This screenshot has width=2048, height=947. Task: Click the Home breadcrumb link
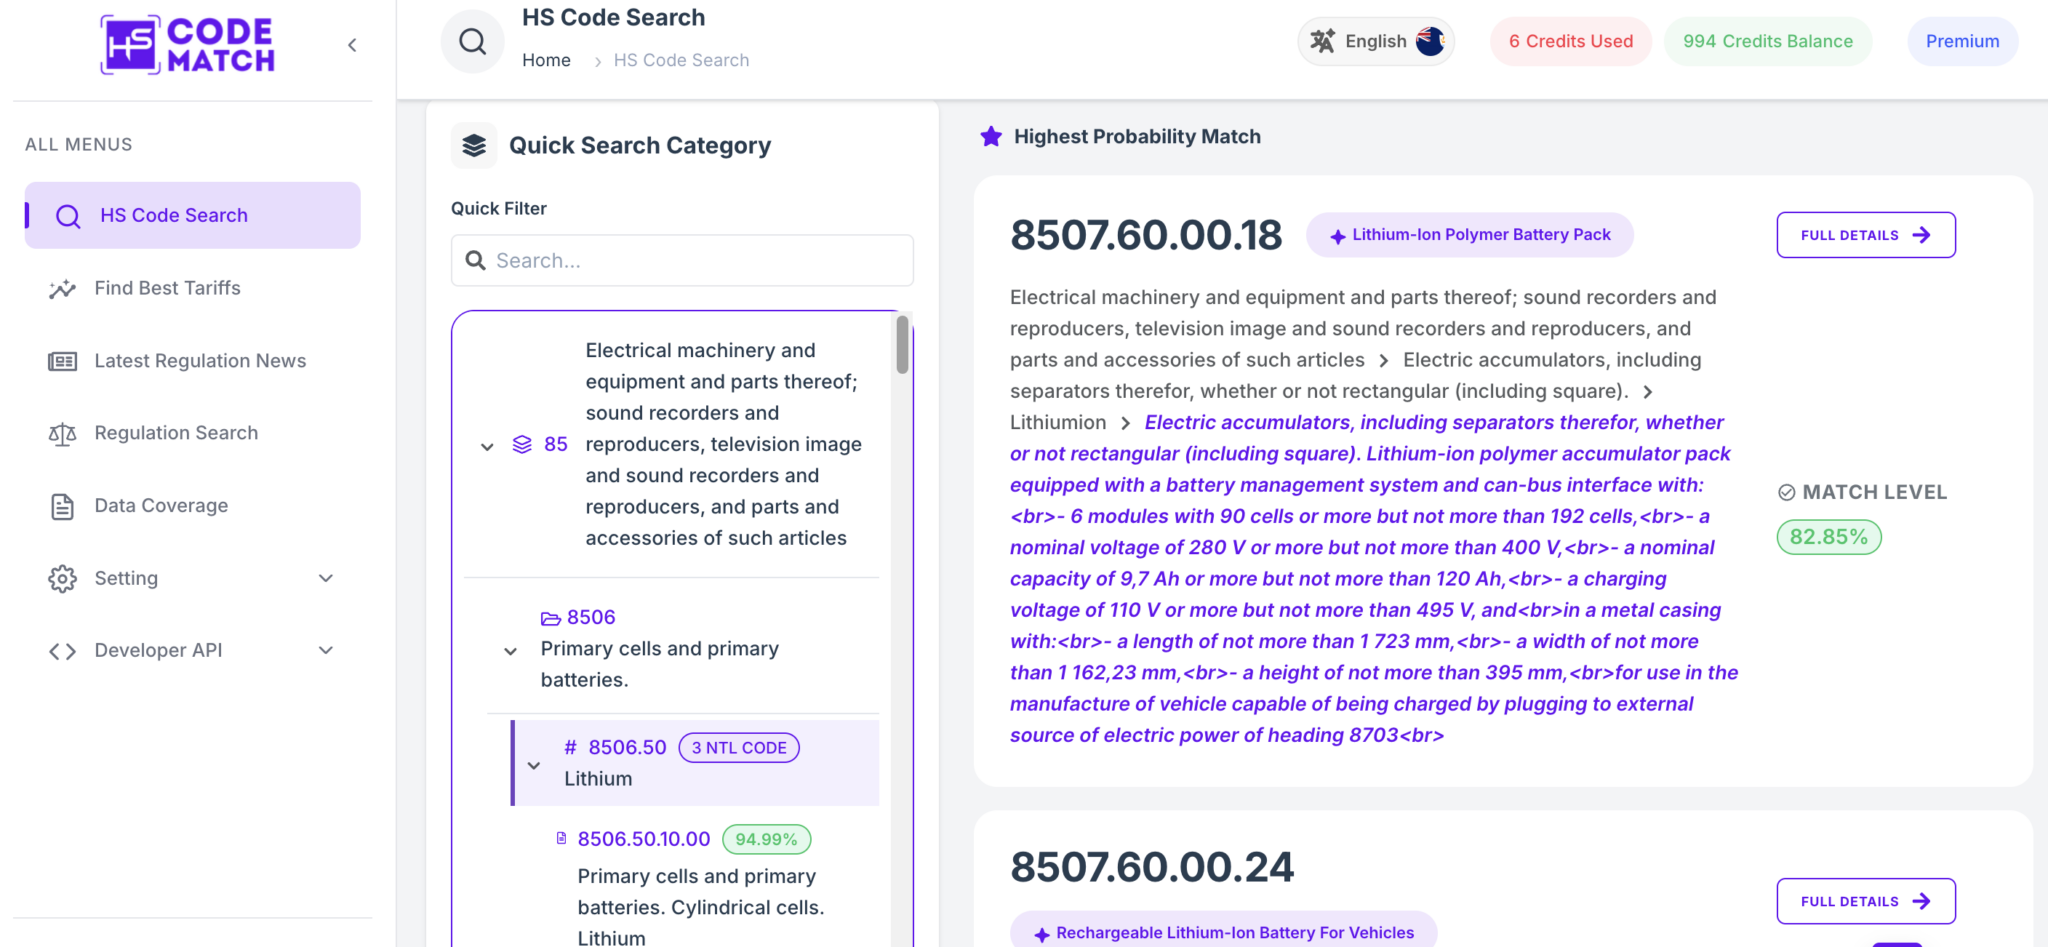[x=546, y=60]
